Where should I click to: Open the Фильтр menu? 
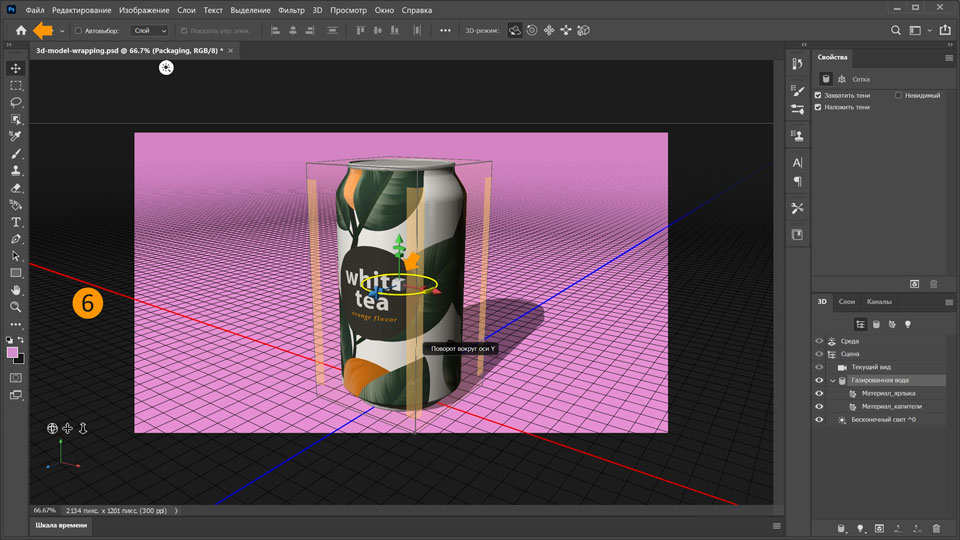pyautogui.click(x=291, y=9)
